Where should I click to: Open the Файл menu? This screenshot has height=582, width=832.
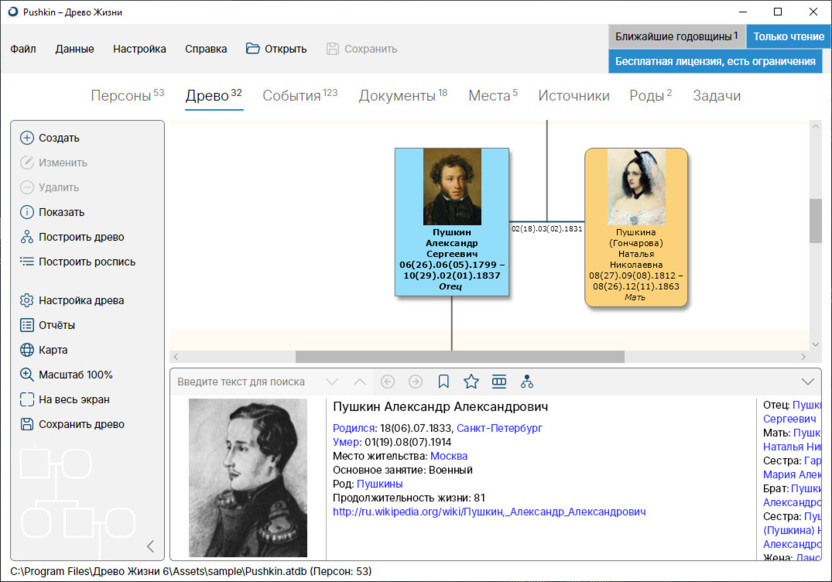[x=23, y=49]
